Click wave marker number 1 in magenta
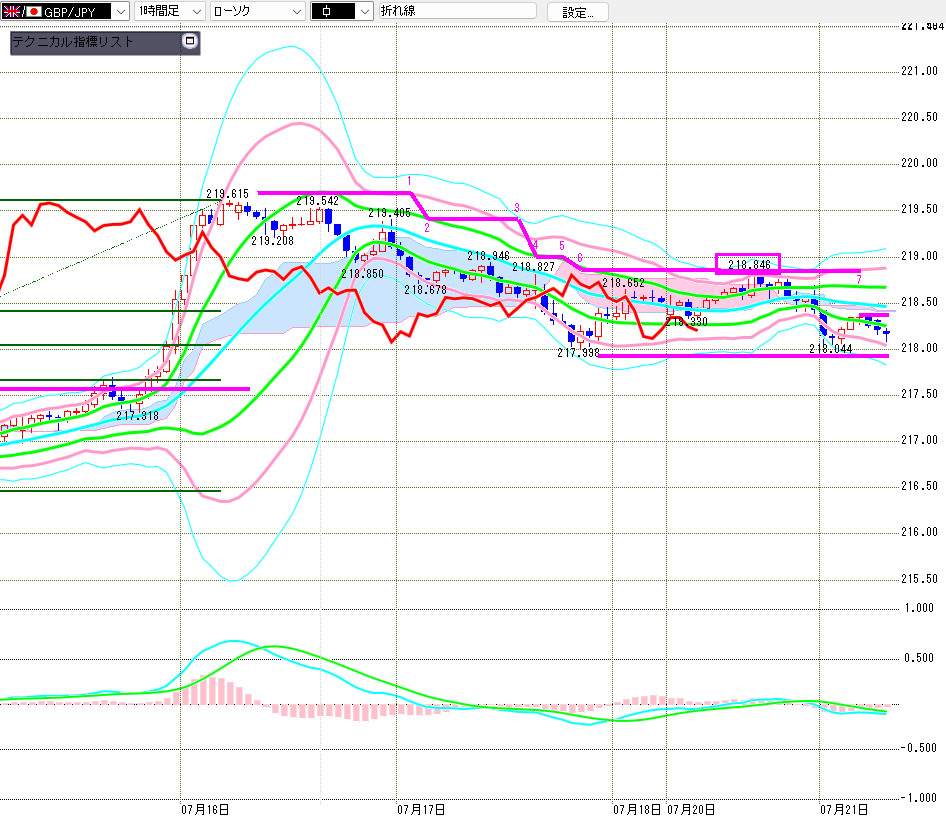The image size is (946, 820). coord(409,180)
